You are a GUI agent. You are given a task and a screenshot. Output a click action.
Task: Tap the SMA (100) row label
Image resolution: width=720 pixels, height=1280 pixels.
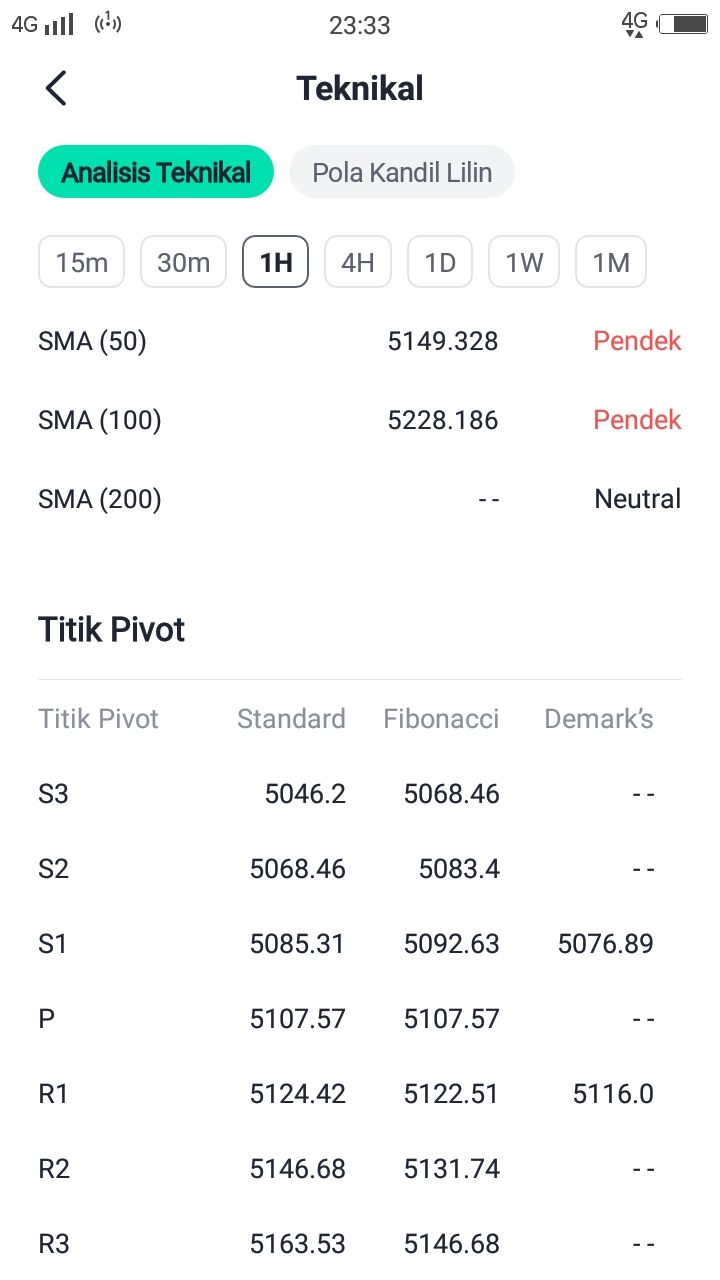coord(100,420)
